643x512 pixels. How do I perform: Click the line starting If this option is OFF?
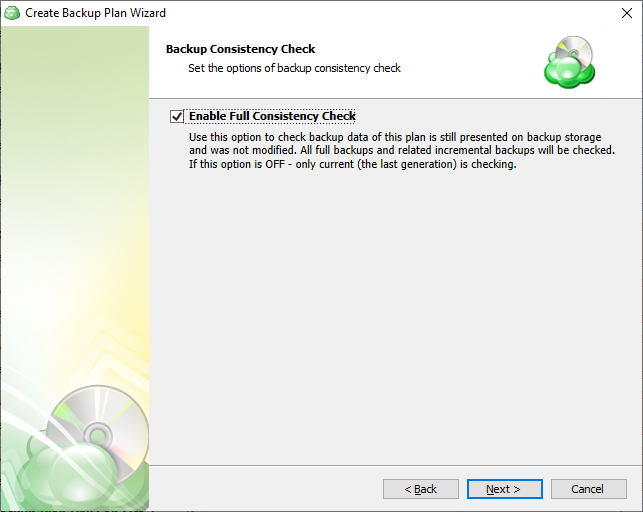352,164
